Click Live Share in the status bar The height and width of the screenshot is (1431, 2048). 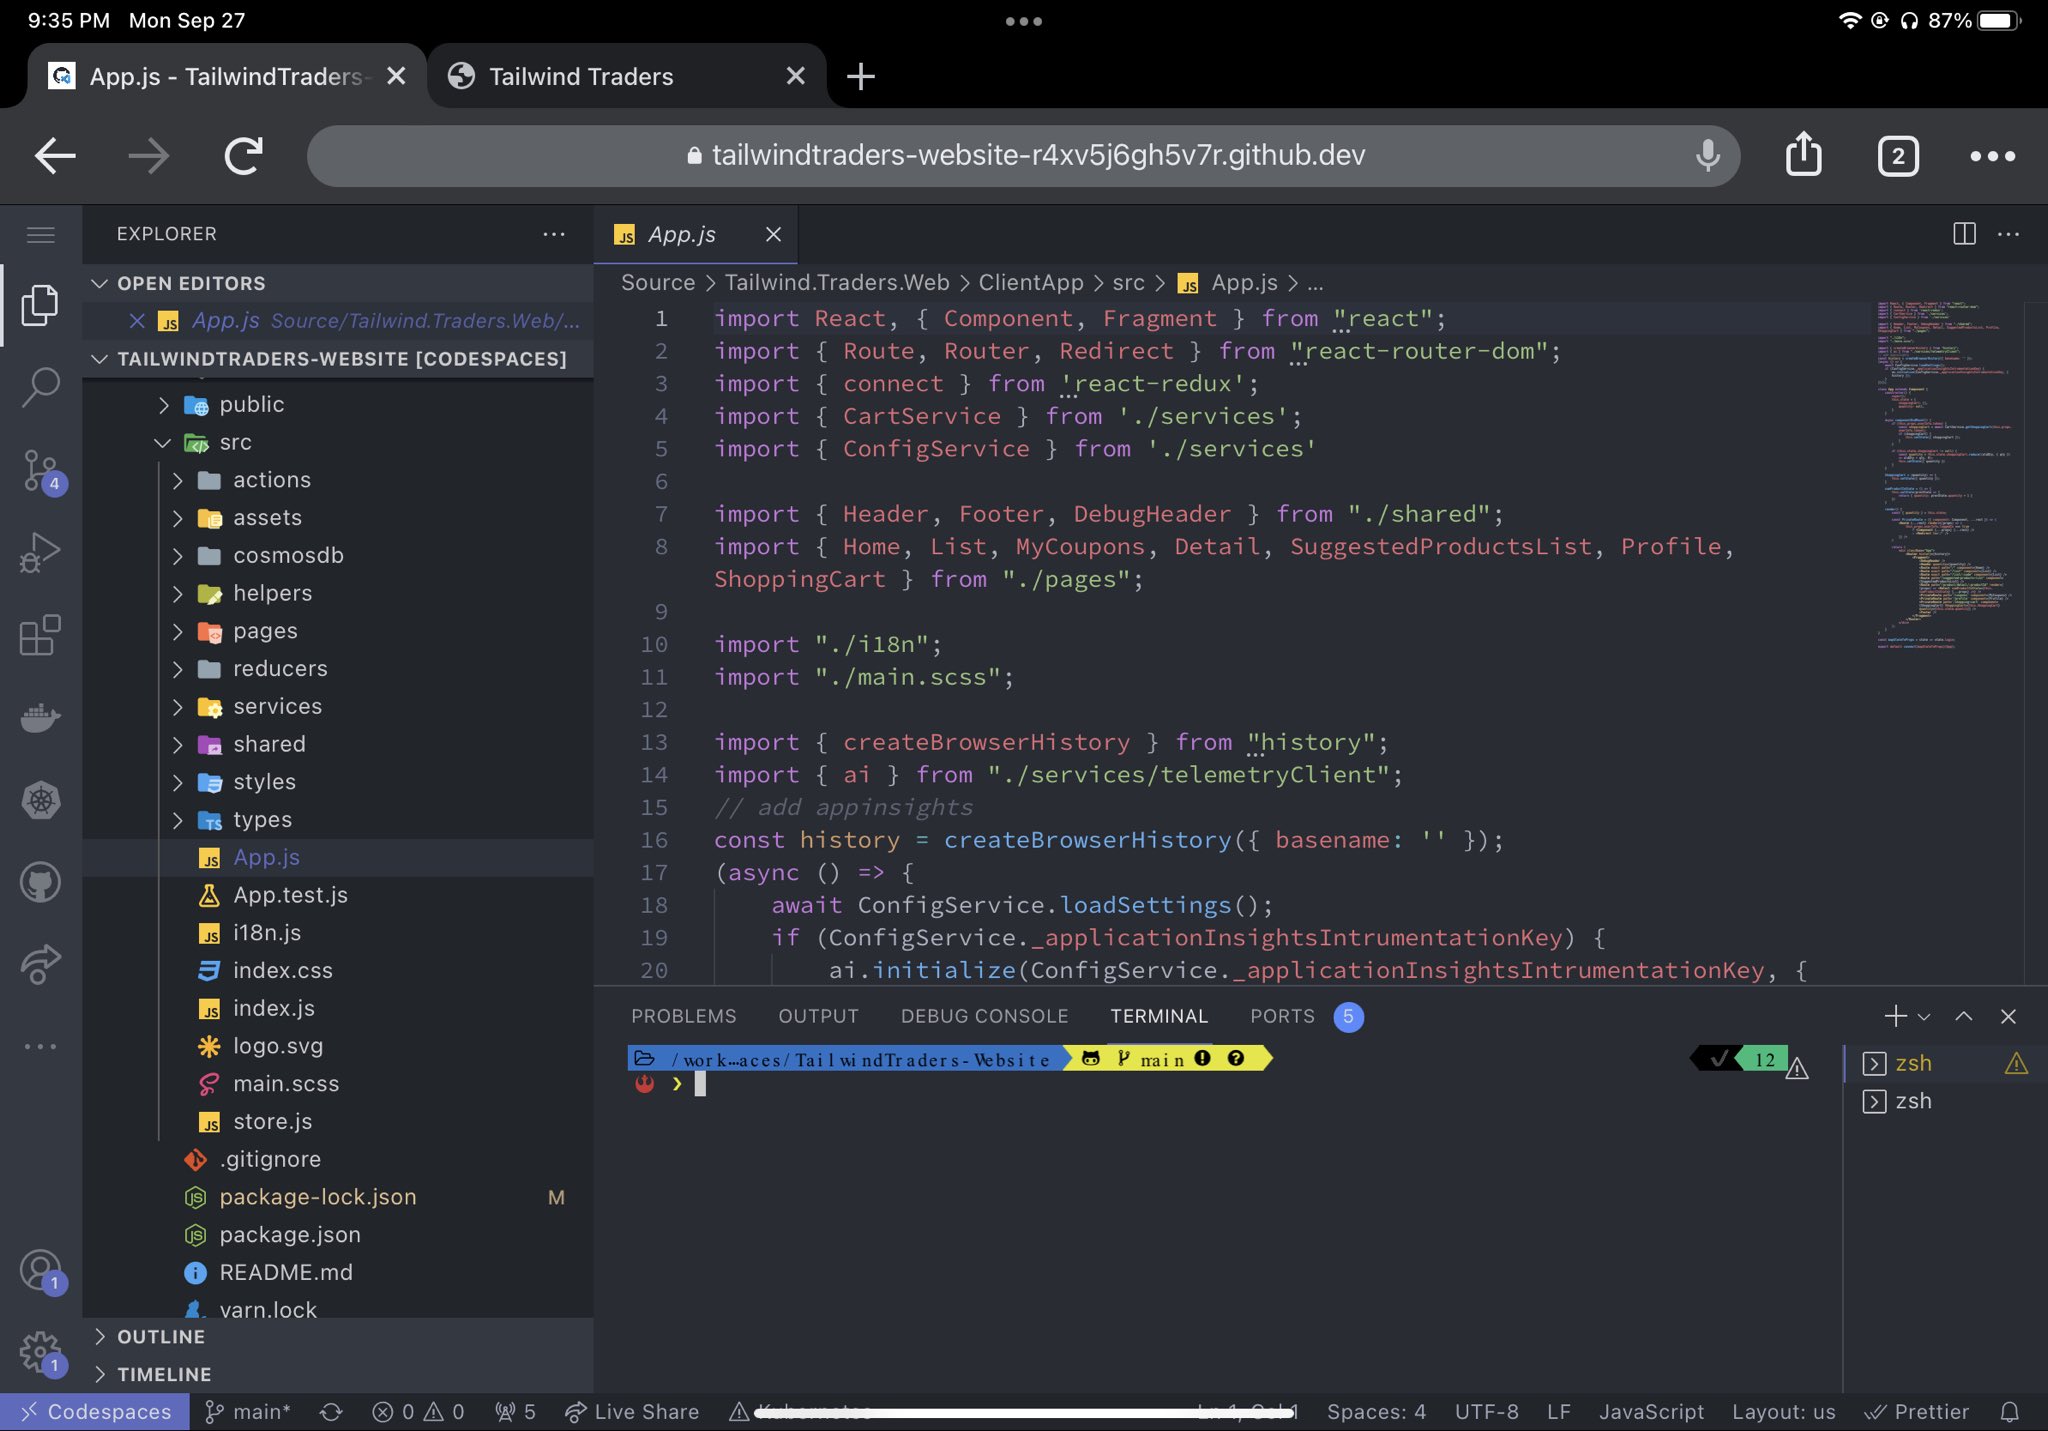point(632,1411)
